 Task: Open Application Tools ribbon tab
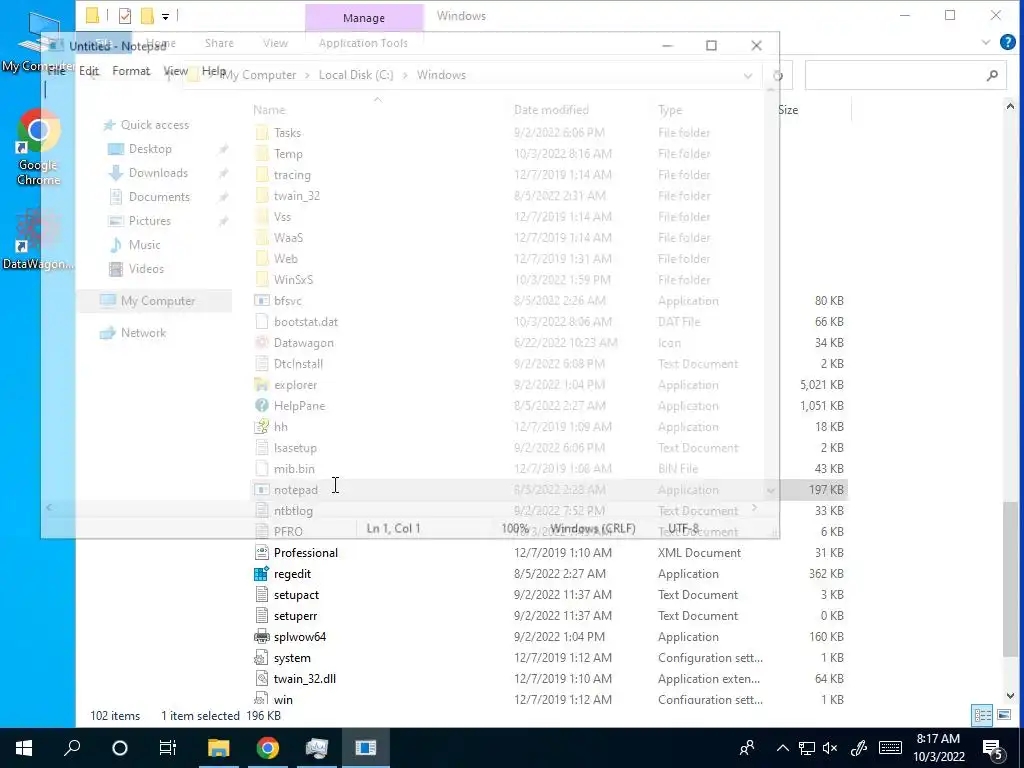[363, 43]
